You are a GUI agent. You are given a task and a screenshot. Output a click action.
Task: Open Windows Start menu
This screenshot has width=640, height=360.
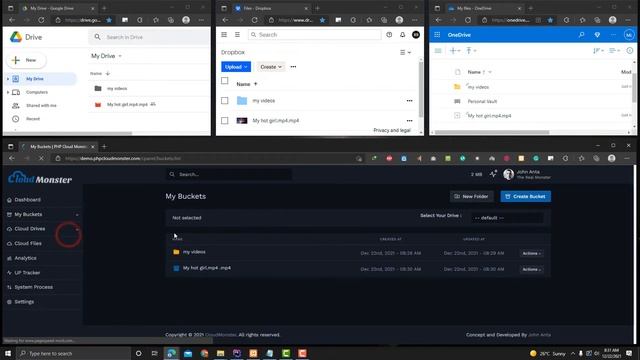coord(8,353)
